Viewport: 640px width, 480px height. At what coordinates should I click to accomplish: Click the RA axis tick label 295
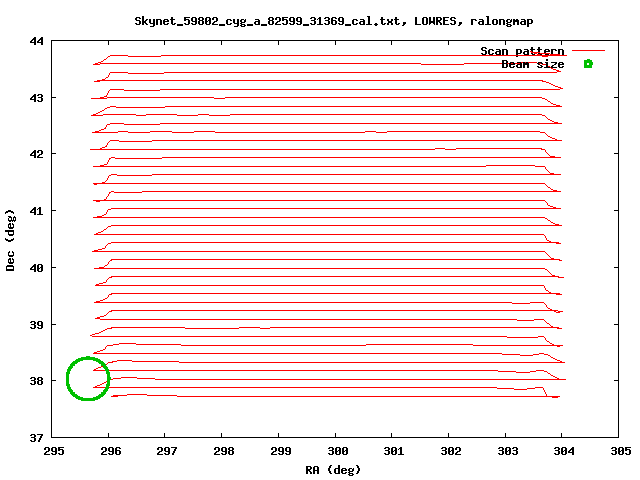tap(53, 451)
